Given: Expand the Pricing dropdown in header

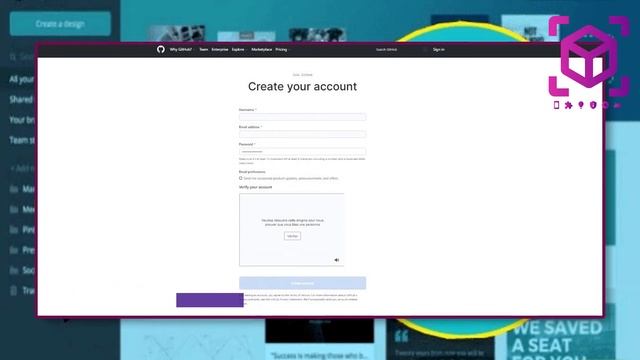Looking at the screenshot, I should [282, 49].
